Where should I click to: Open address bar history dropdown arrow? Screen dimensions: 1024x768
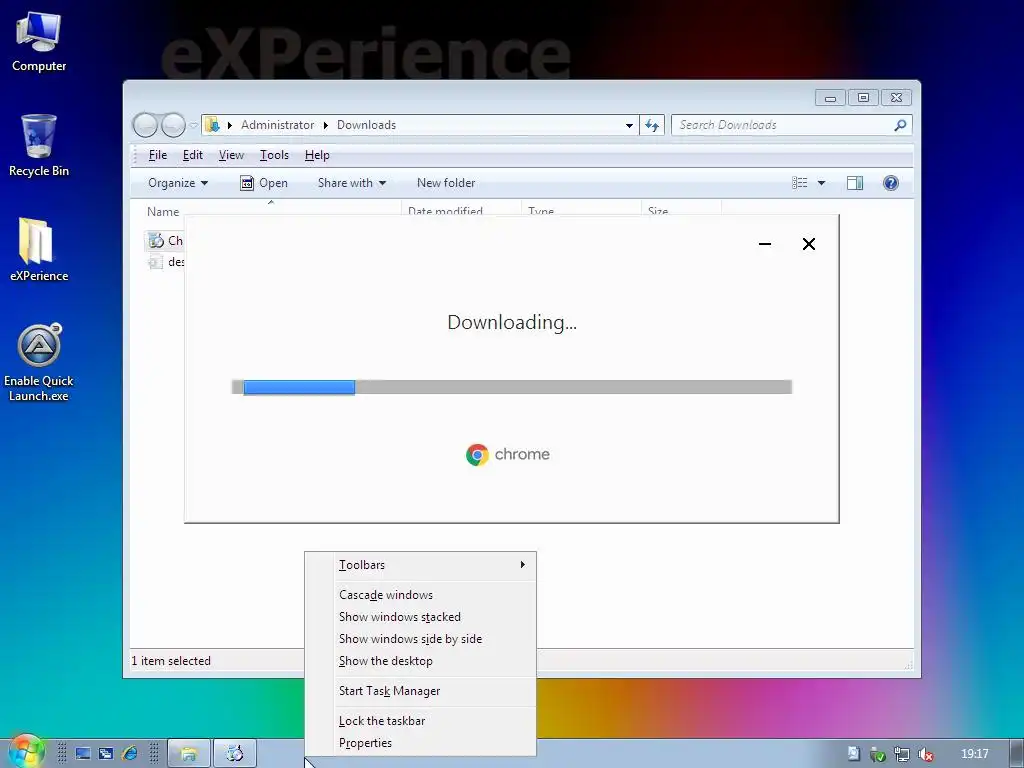tap(629, 125)
